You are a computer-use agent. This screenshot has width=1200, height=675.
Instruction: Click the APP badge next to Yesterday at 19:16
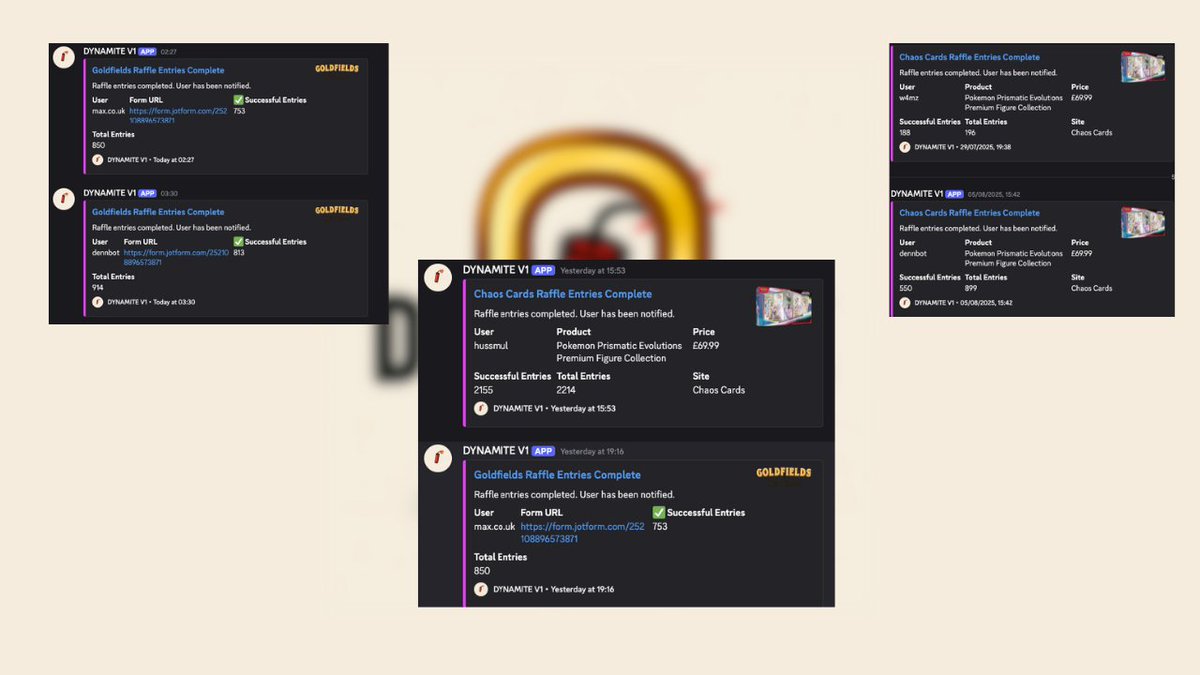(543, 451)
